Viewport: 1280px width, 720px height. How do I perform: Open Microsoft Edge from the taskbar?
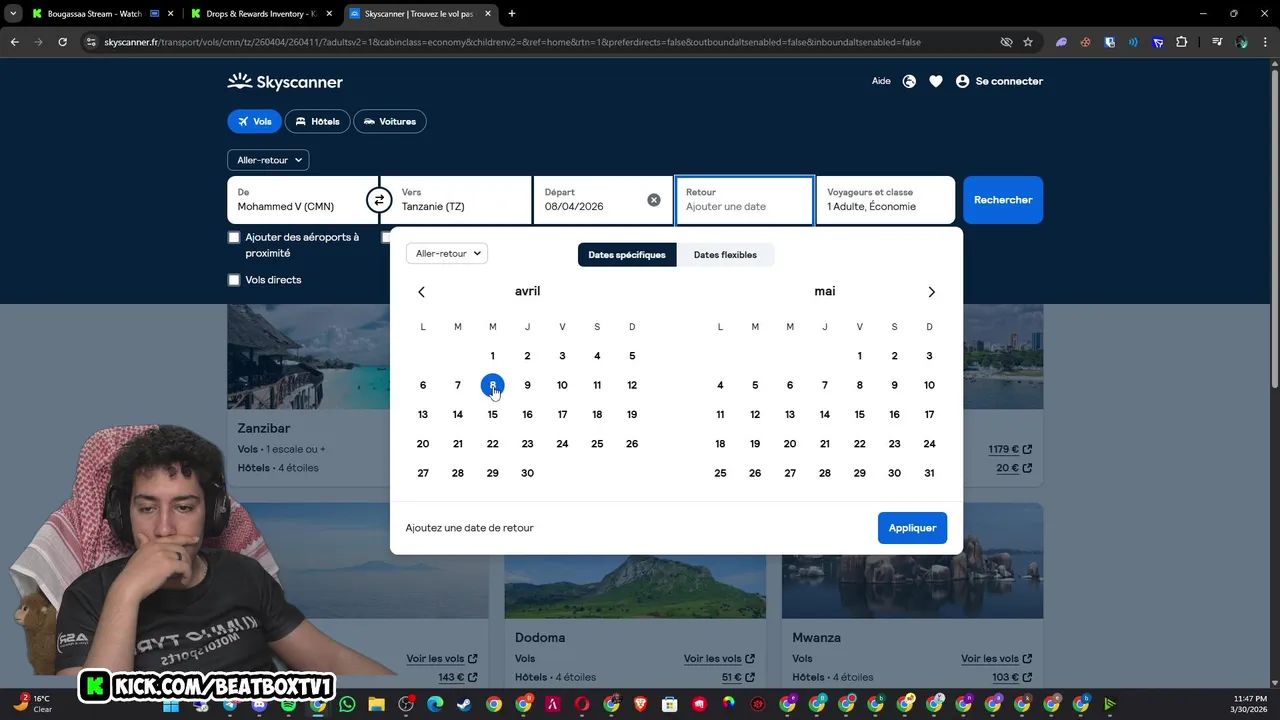(x=435, y=704)
